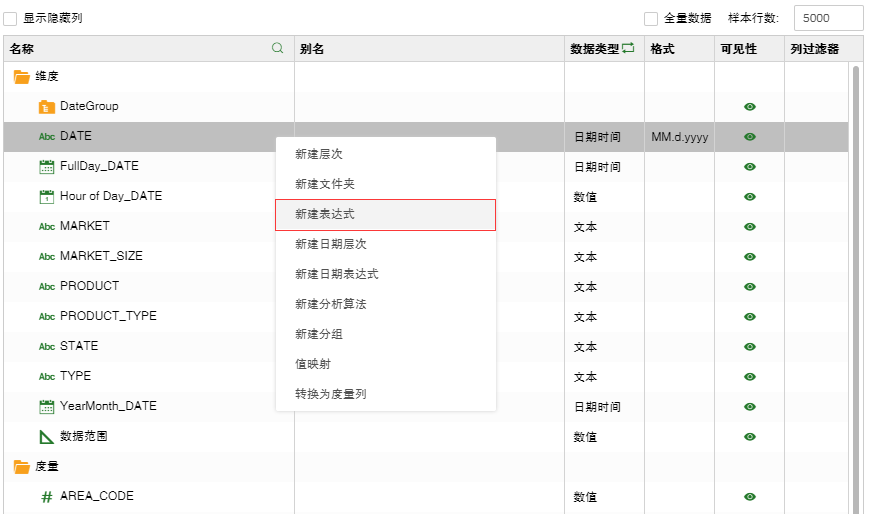Select 新建表达式 from the context menu
This screenshot has width=873, height=514.
point(385,214)
